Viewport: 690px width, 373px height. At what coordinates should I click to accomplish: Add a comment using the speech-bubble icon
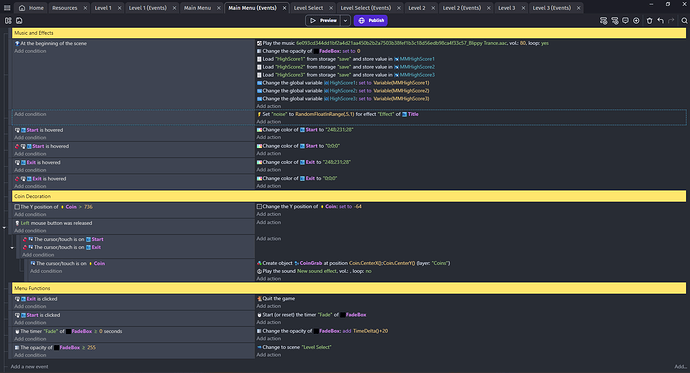pos(625,21)
